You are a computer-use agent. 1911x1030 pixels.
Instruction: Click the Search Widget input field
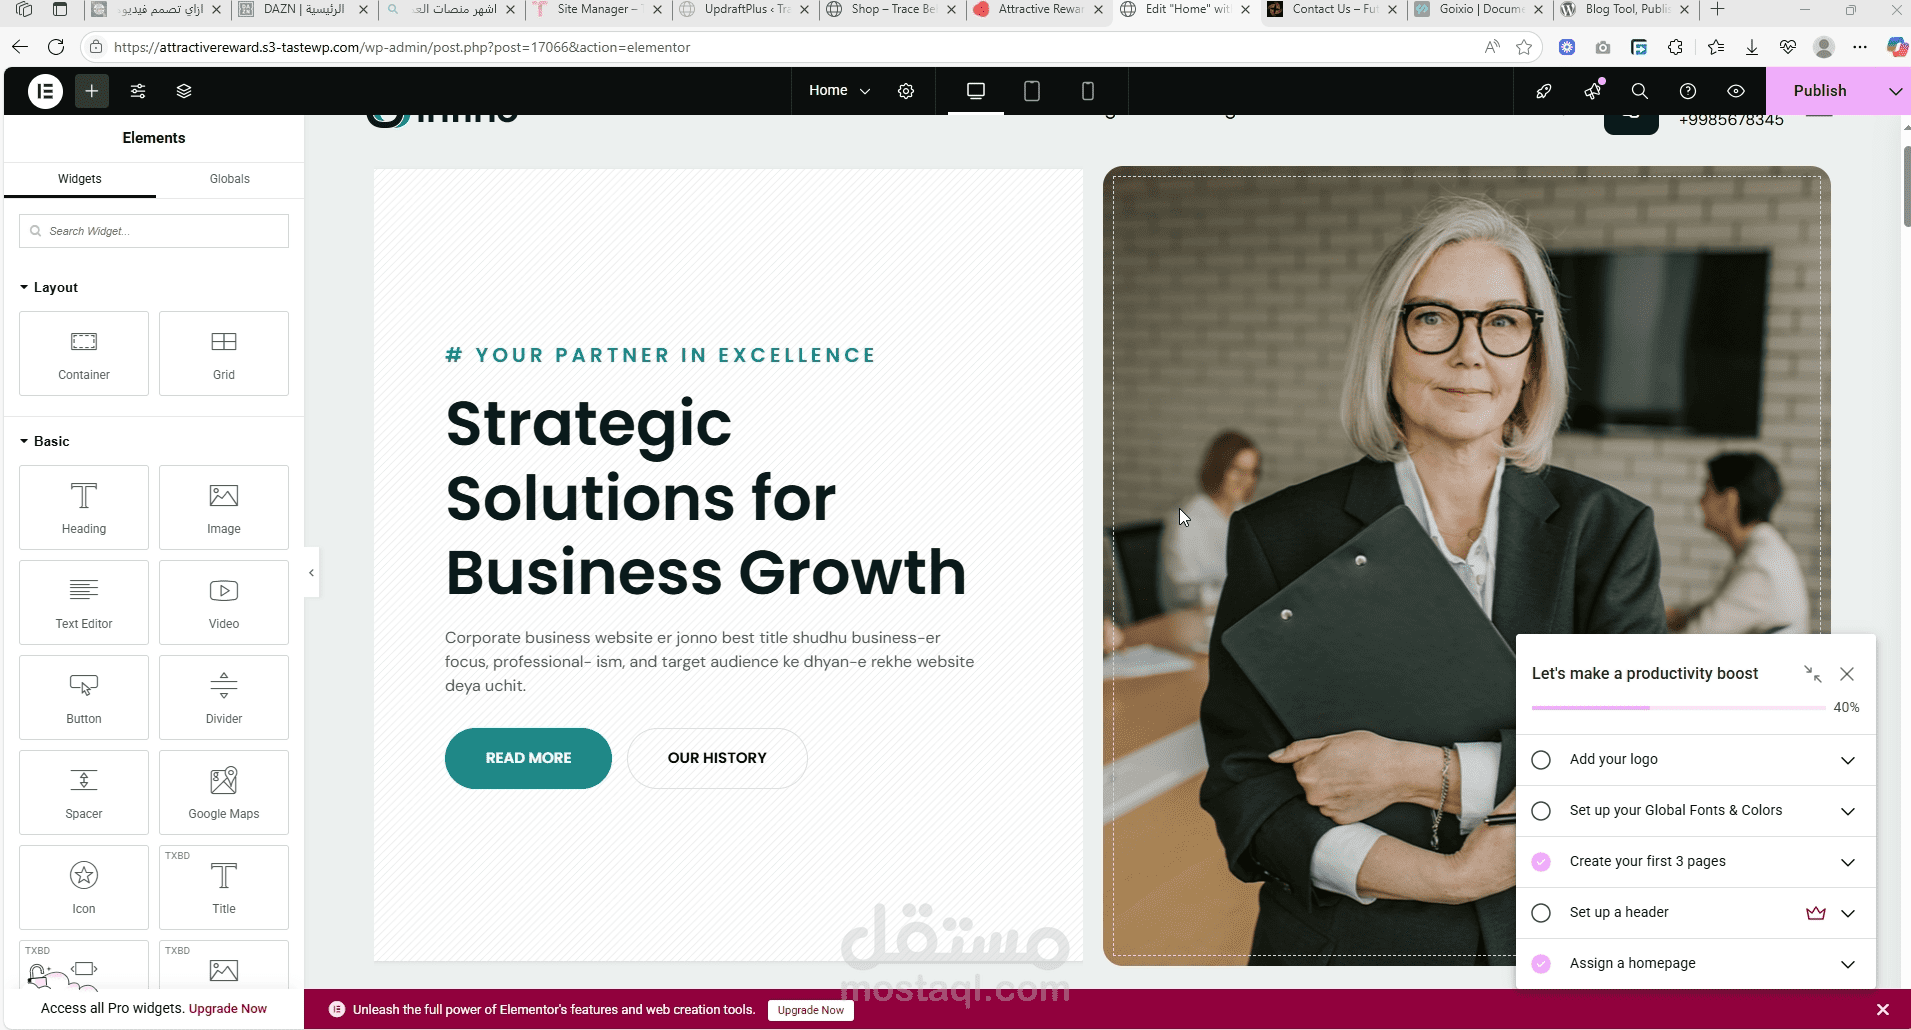[154, 231]
